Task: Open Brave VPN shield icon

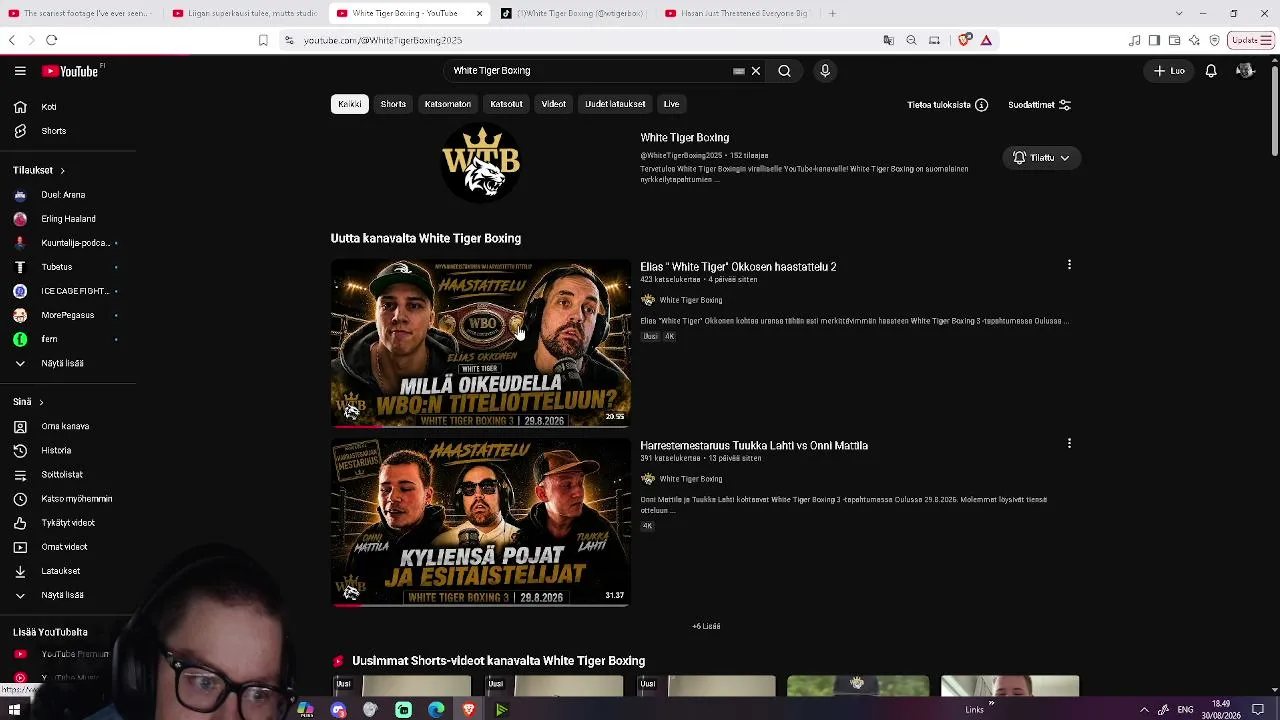Action: [1214, 40]
